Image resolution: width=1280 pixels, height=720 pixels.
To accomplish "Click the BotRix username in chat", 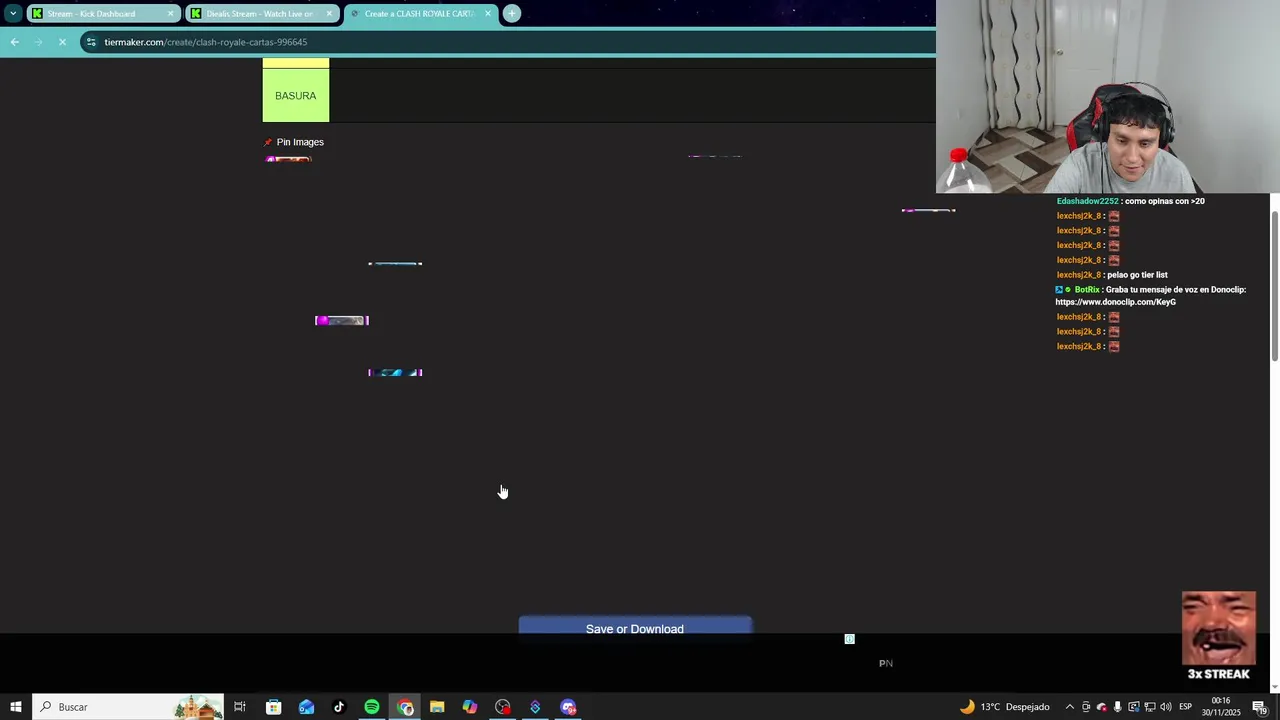I will (1086, 290).
